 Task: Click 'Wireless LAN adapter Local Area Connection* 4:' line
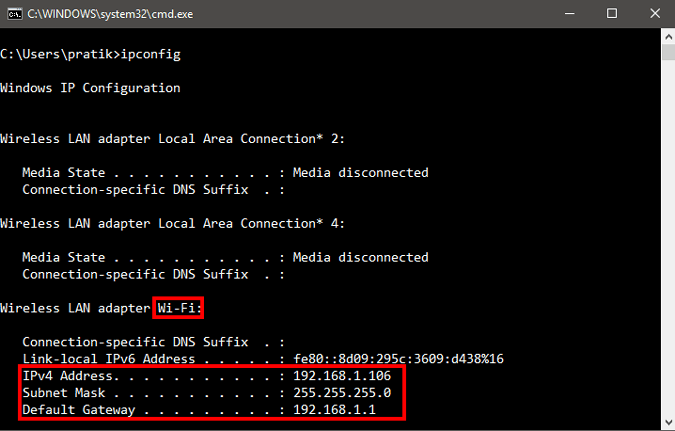pos(172,224)
